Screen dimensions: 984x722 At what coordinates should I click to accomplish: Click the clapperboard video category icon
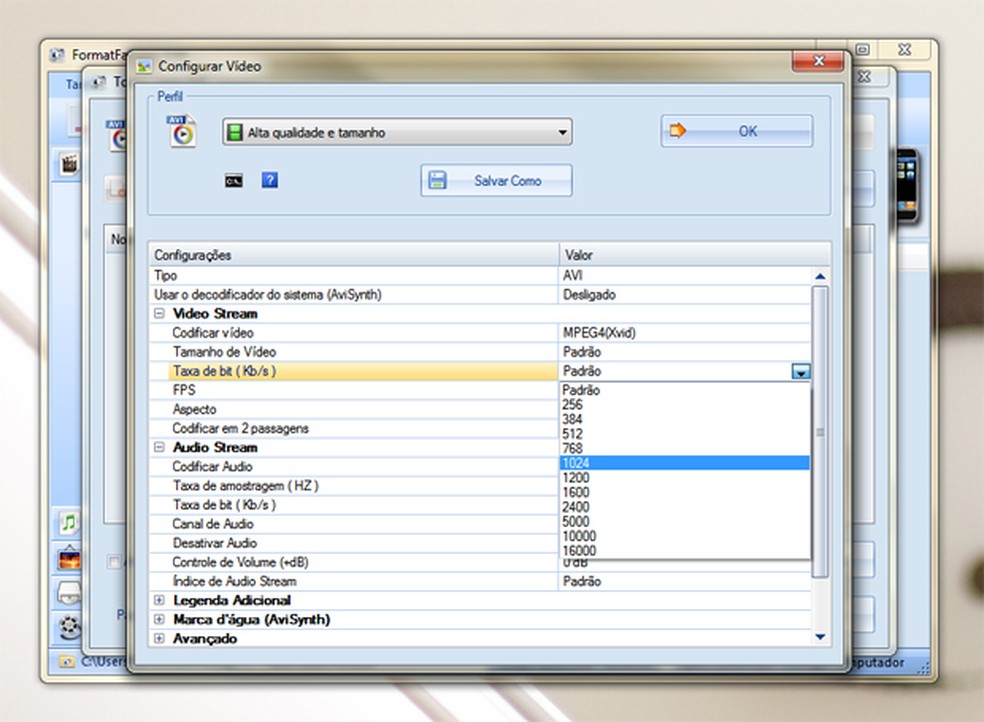pyautogui.click(x=69, y=165)
